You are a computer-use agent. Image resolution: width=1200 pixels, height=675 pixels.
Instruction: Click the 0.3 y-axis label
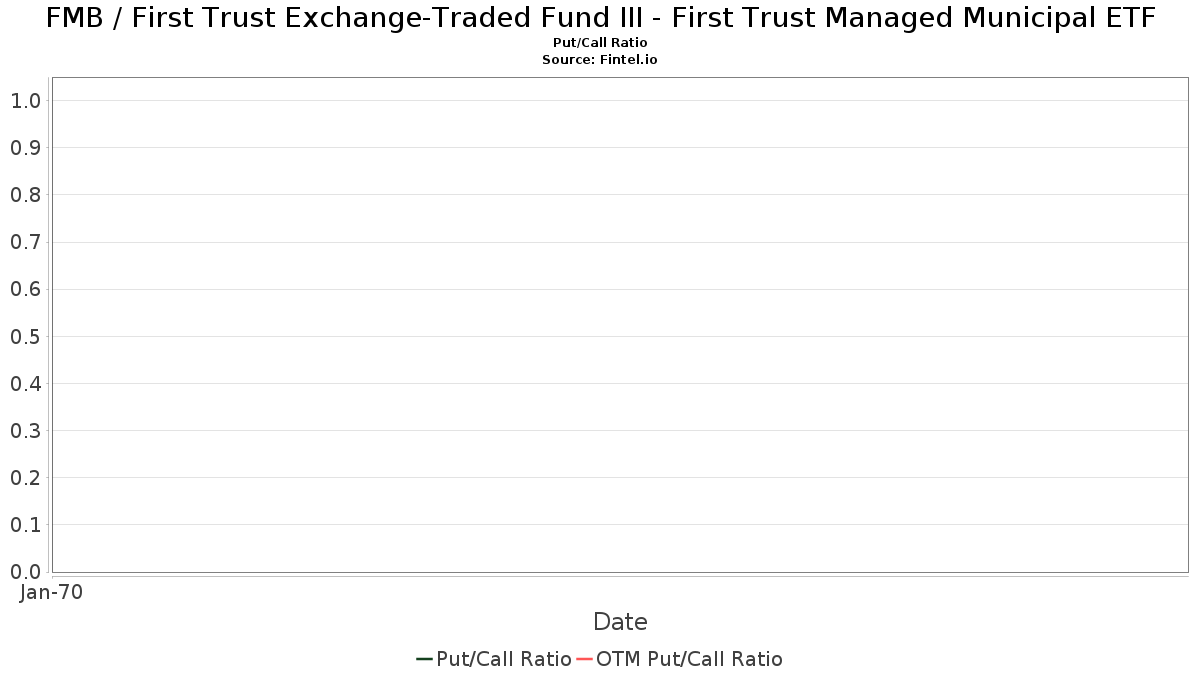[25, 430]
